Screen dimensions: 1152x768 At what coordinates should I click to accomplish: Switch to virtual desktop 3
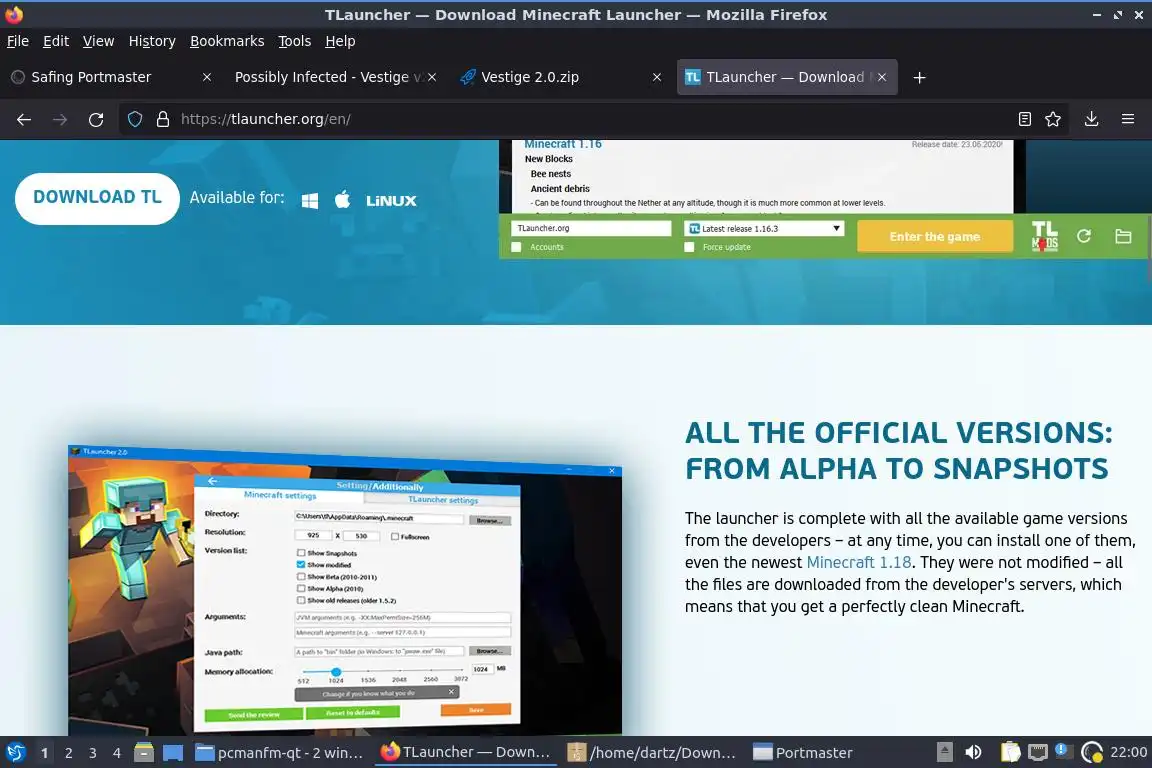point(93,753)
